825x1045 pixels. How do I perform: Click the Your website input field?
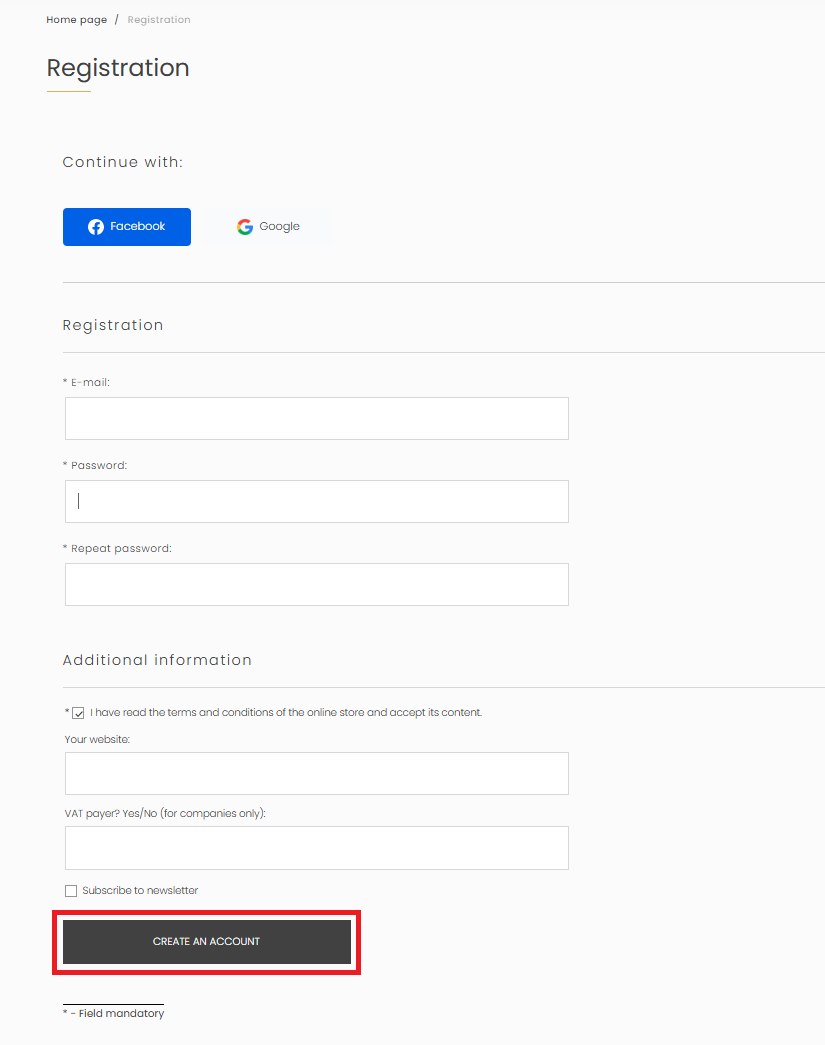click(x=316, y=773)
